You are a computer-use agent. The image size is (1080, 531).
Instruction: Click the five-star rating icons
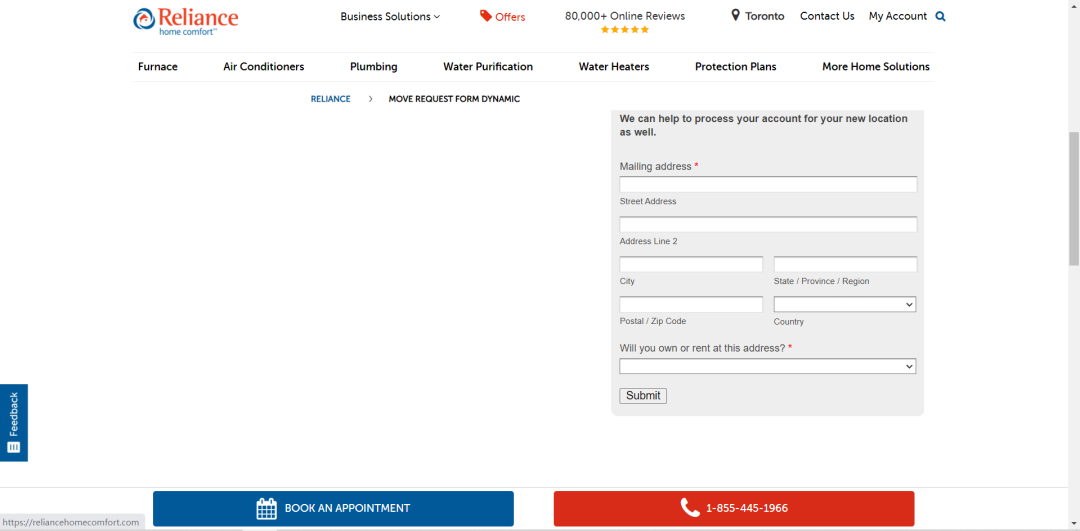(625, 30)
